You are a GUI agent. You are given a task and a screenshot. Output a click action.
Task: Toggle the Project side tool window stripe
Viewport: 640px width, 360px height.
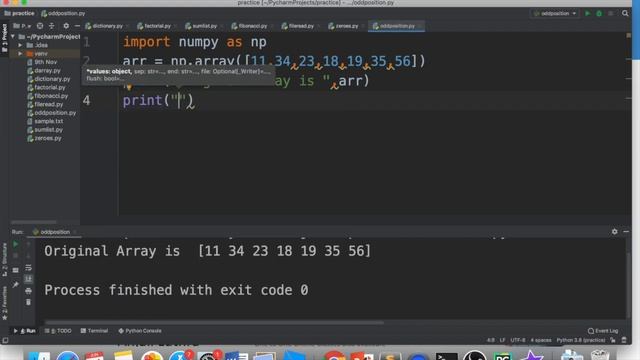(x=4, y=38)
